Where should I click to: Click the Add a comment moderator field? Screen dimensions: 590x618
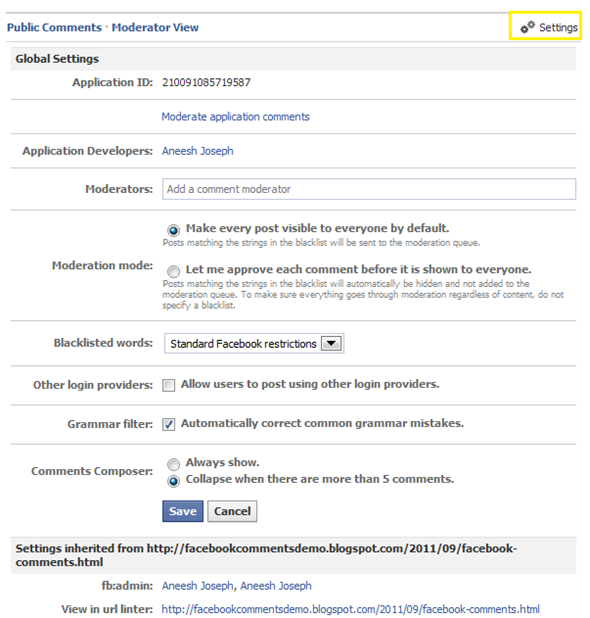pyautogui.click(x=369, y=189)
